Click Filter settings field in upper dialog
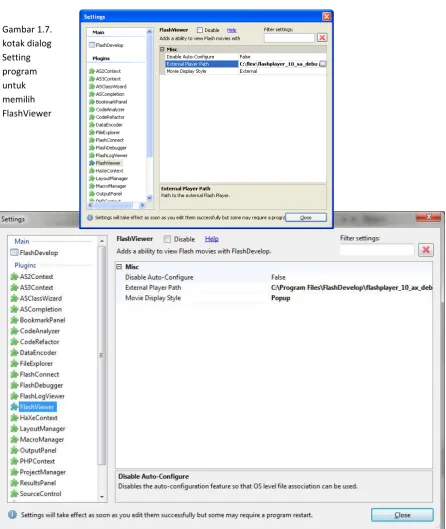 (x=289, y=37)
